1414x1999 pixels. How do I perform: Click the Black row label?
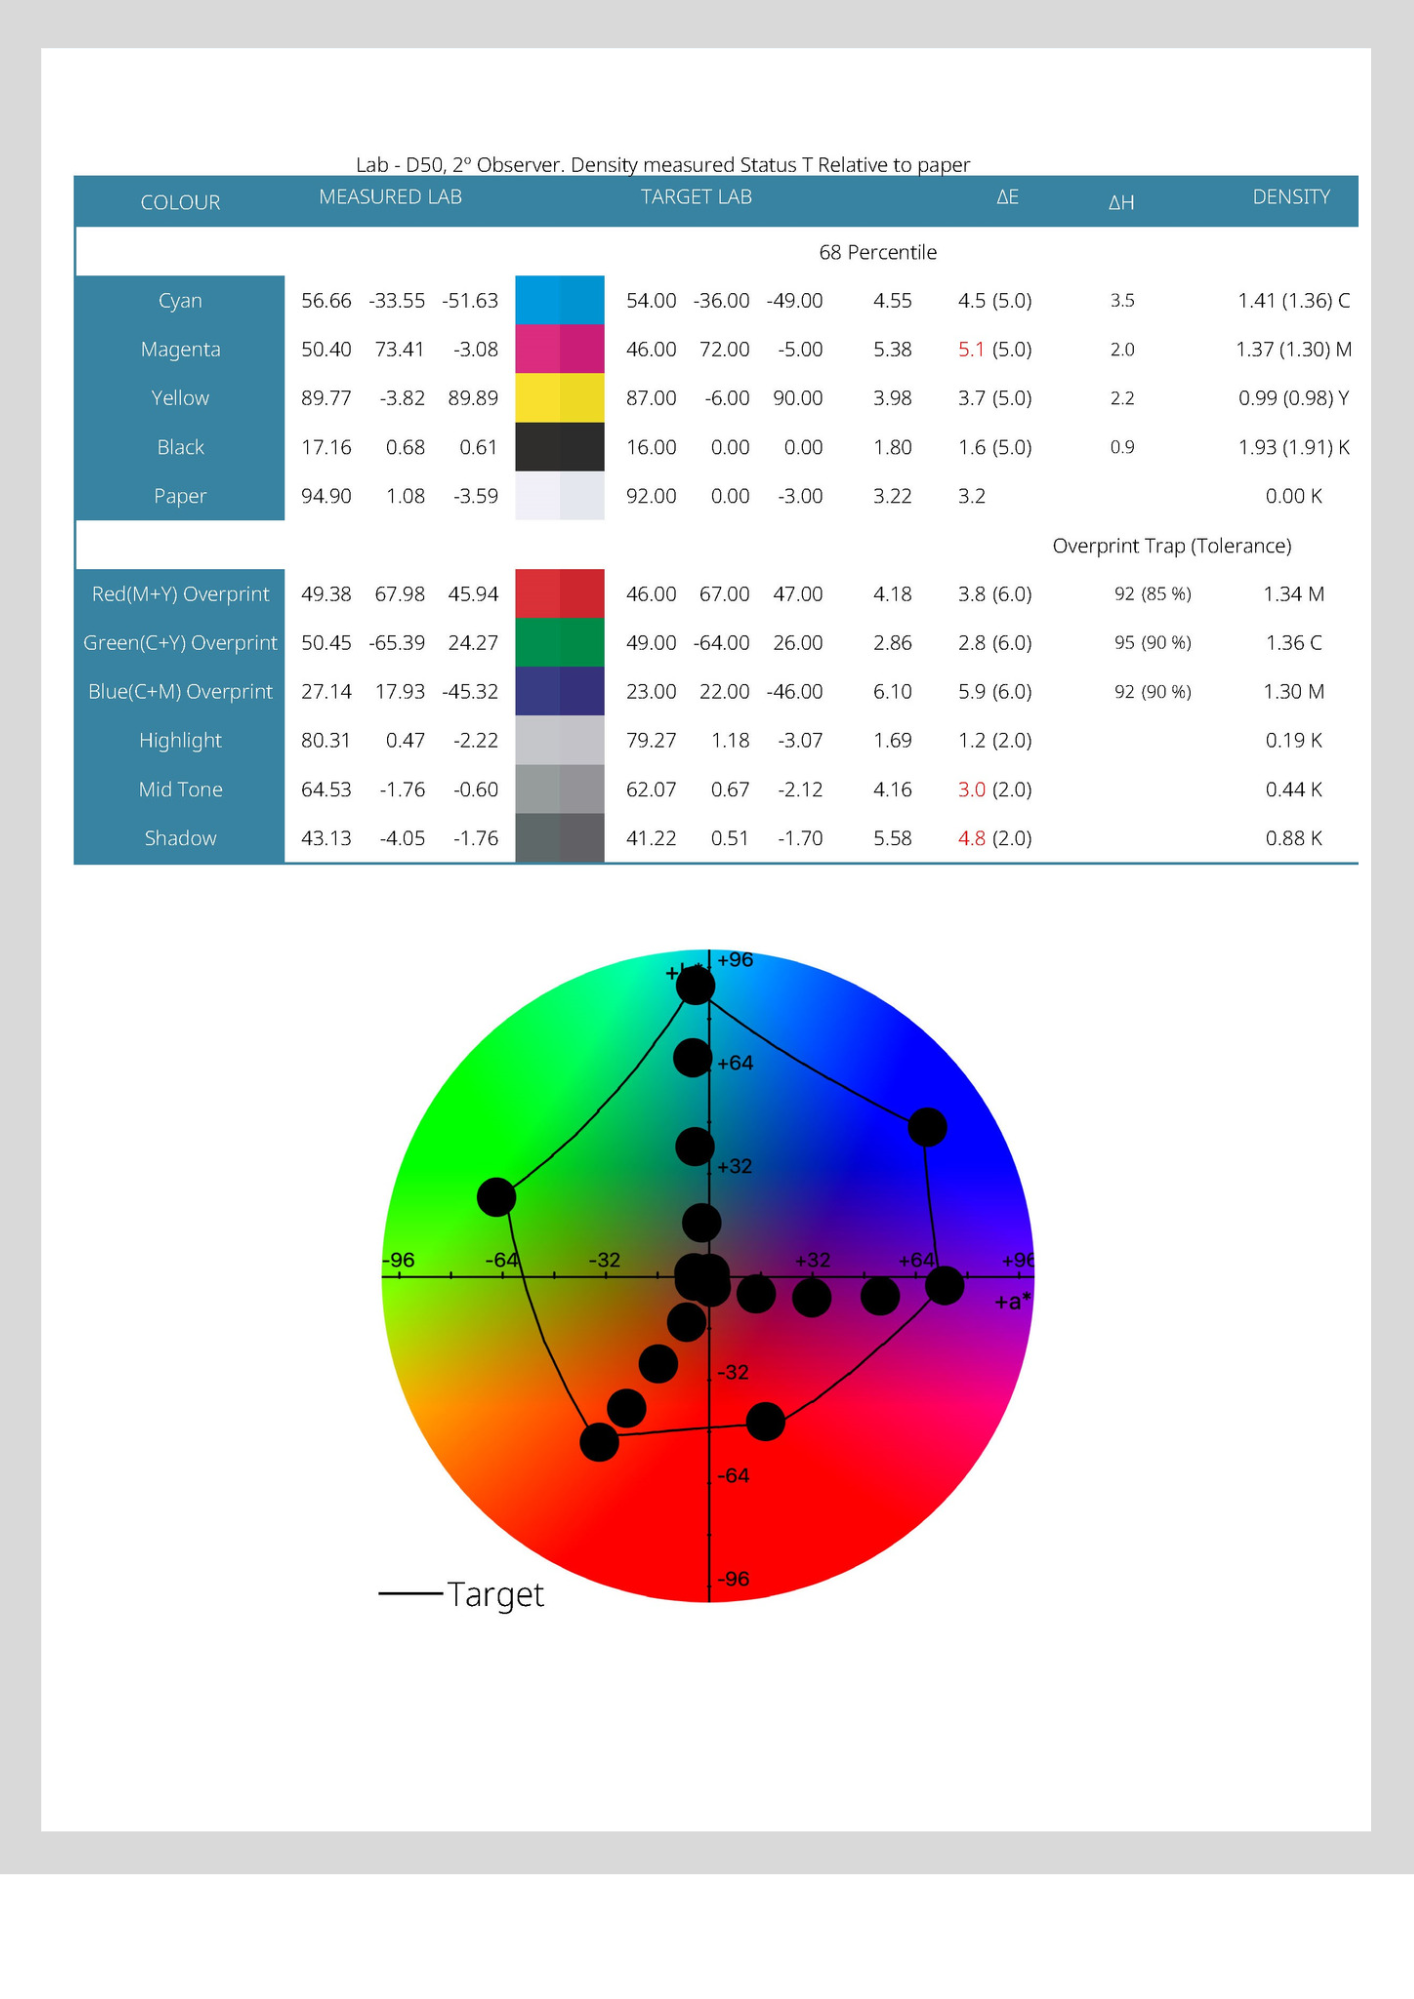[x=180, y=447]
